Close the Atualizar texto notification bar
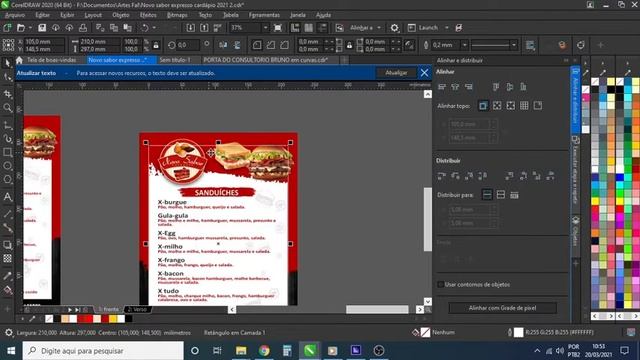640x360 pixels. (x=424, y=73)
